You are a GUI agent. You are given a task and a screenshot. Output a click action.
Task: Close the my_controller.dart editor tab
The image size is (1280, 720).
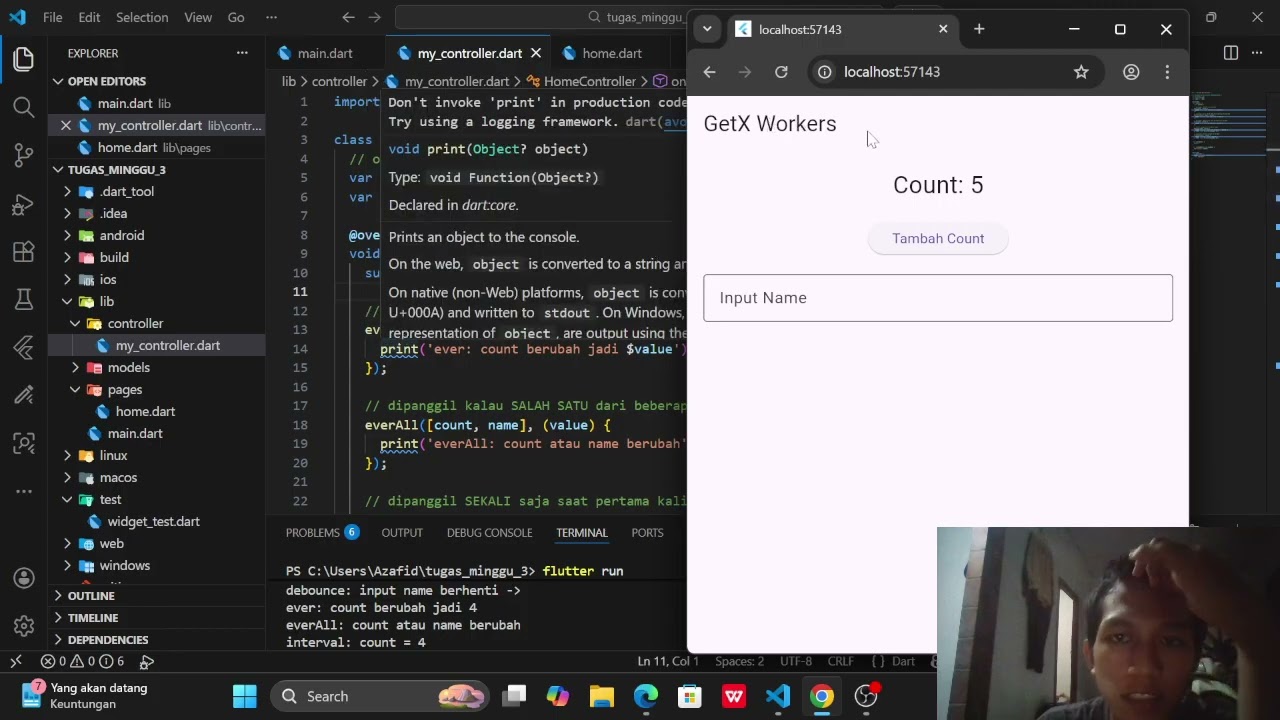pos(536,53)
